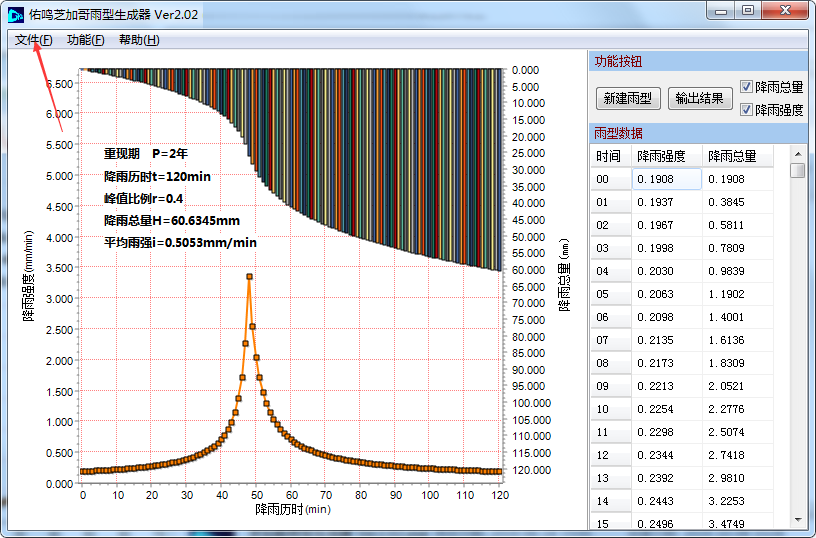This screenshot has height=538, width=816.
Task: Click the table scrollbar down arrow
Action: coord(797,520)
